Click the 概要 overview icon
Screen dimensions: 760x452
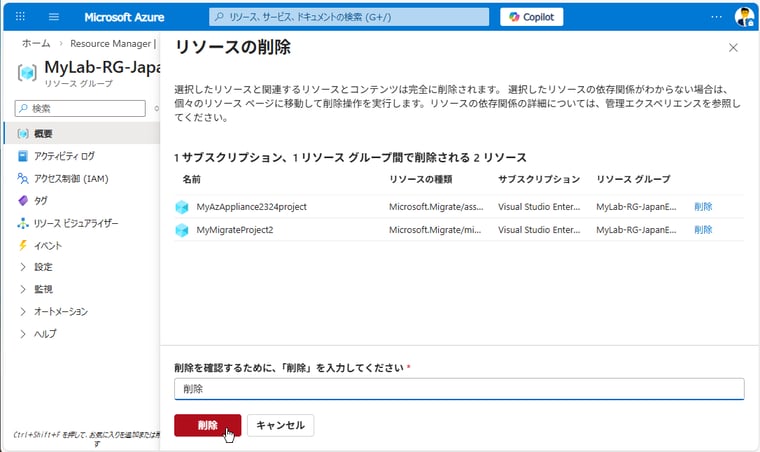[23, 134]
